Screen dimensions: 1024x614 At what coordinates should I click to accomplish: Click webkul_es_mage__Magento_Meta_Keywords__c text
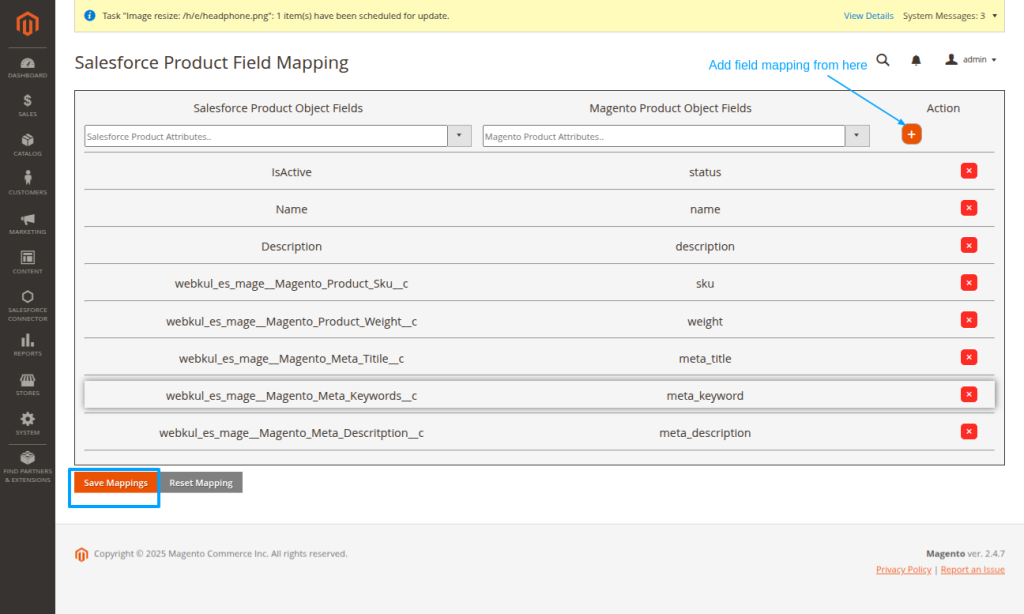[x=291, y=396]
